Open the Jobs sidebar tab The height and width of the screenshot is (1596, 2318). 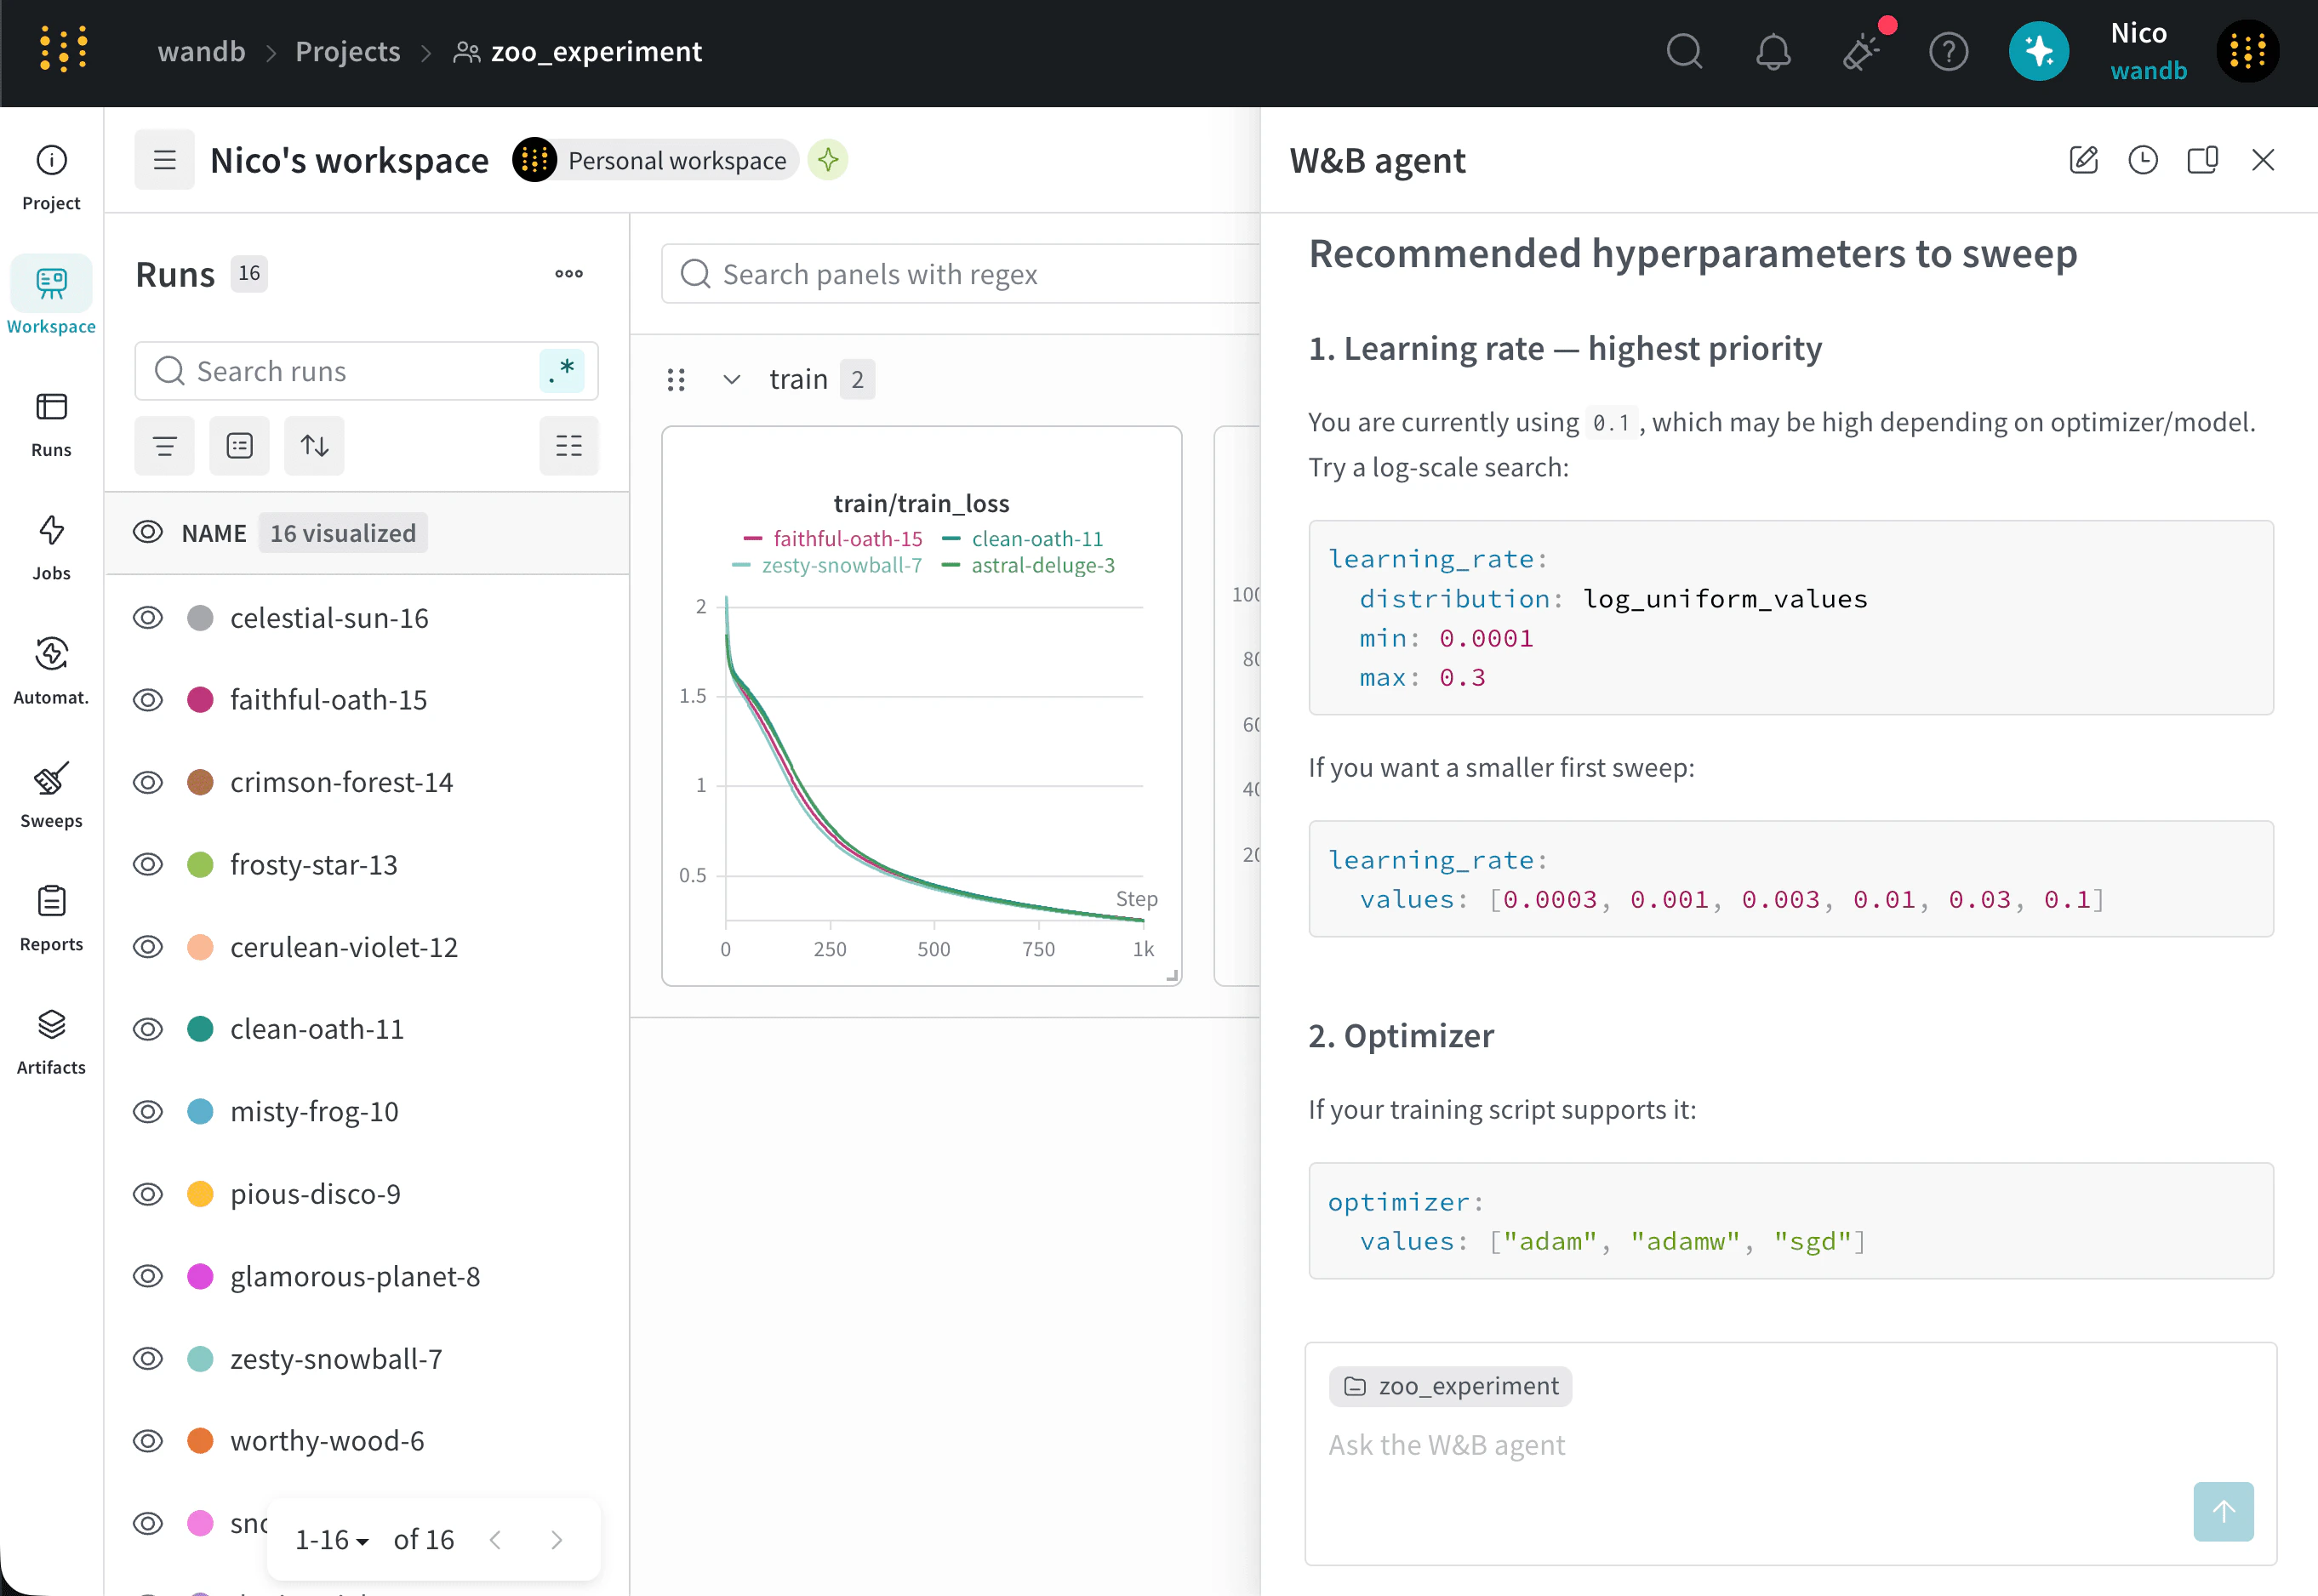(51, 548)
